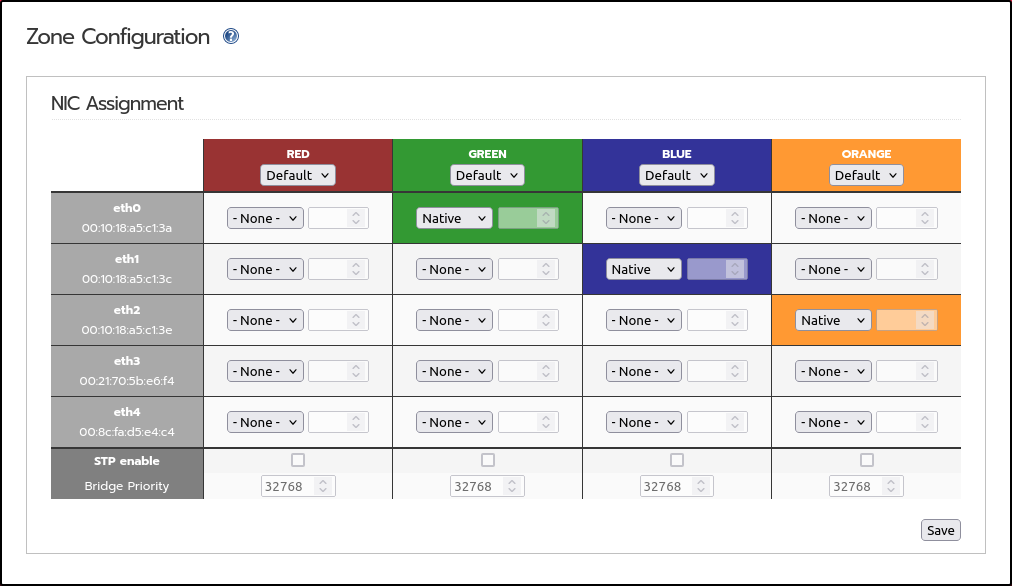This screenshot has width=1012, height=586.
Task: Open the Zone Configuration help icon
Action: point(230,36)
